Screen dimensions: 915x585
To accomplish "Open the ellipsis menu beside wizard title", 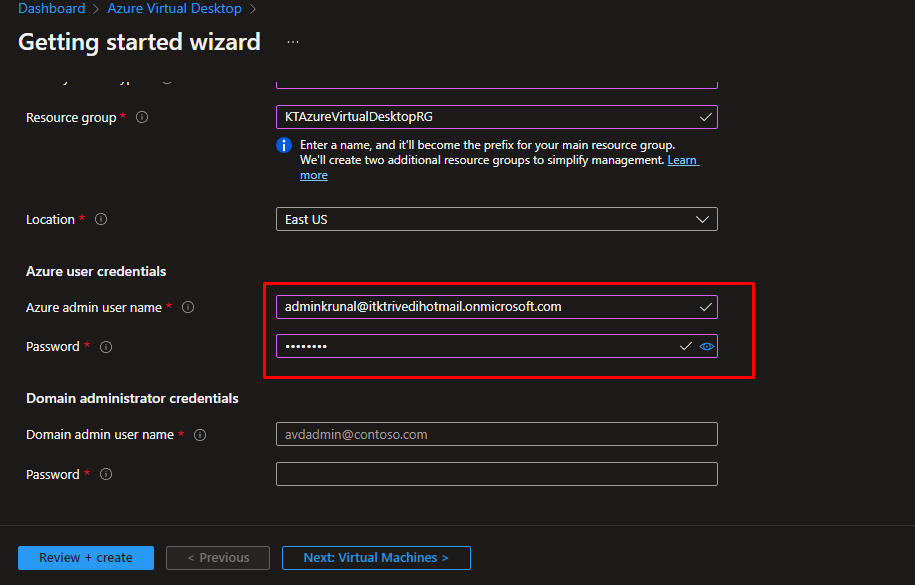I will click(x=292, y=42).
